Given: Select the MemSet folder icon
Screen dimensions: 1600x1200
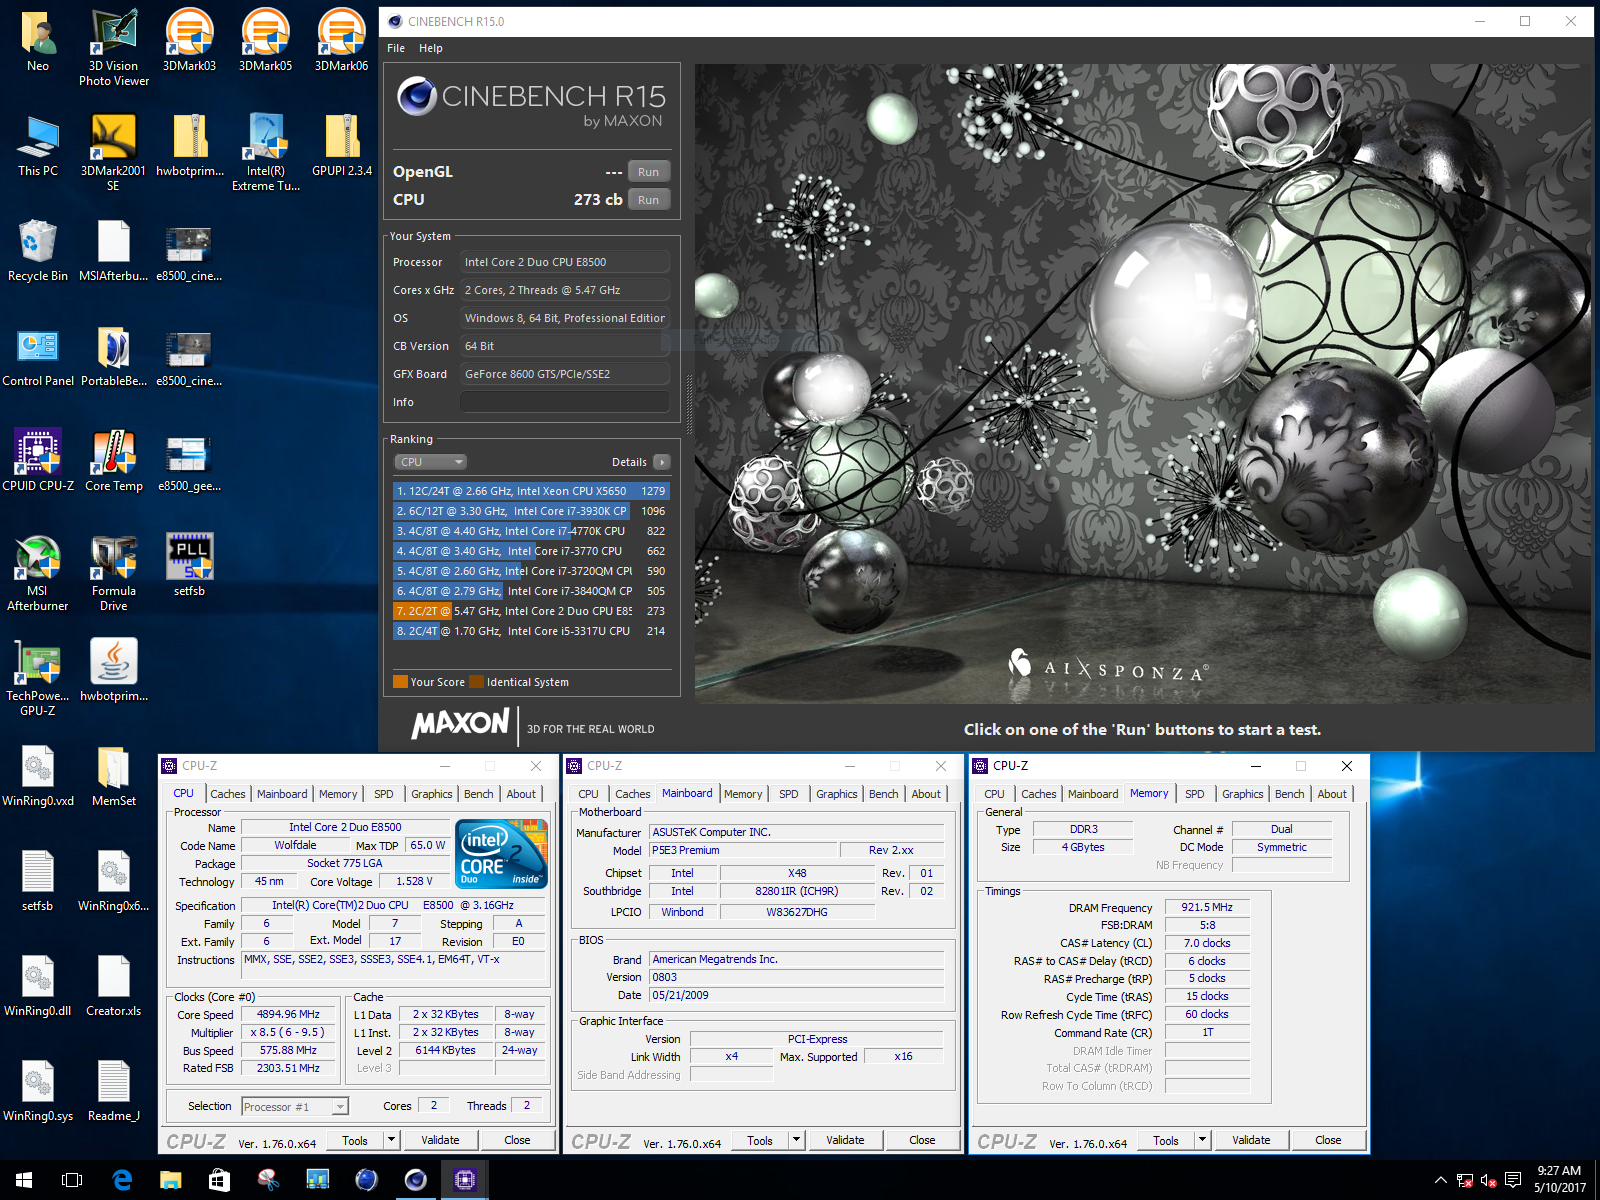Looking at the screenshot, I should coord(114,775).
